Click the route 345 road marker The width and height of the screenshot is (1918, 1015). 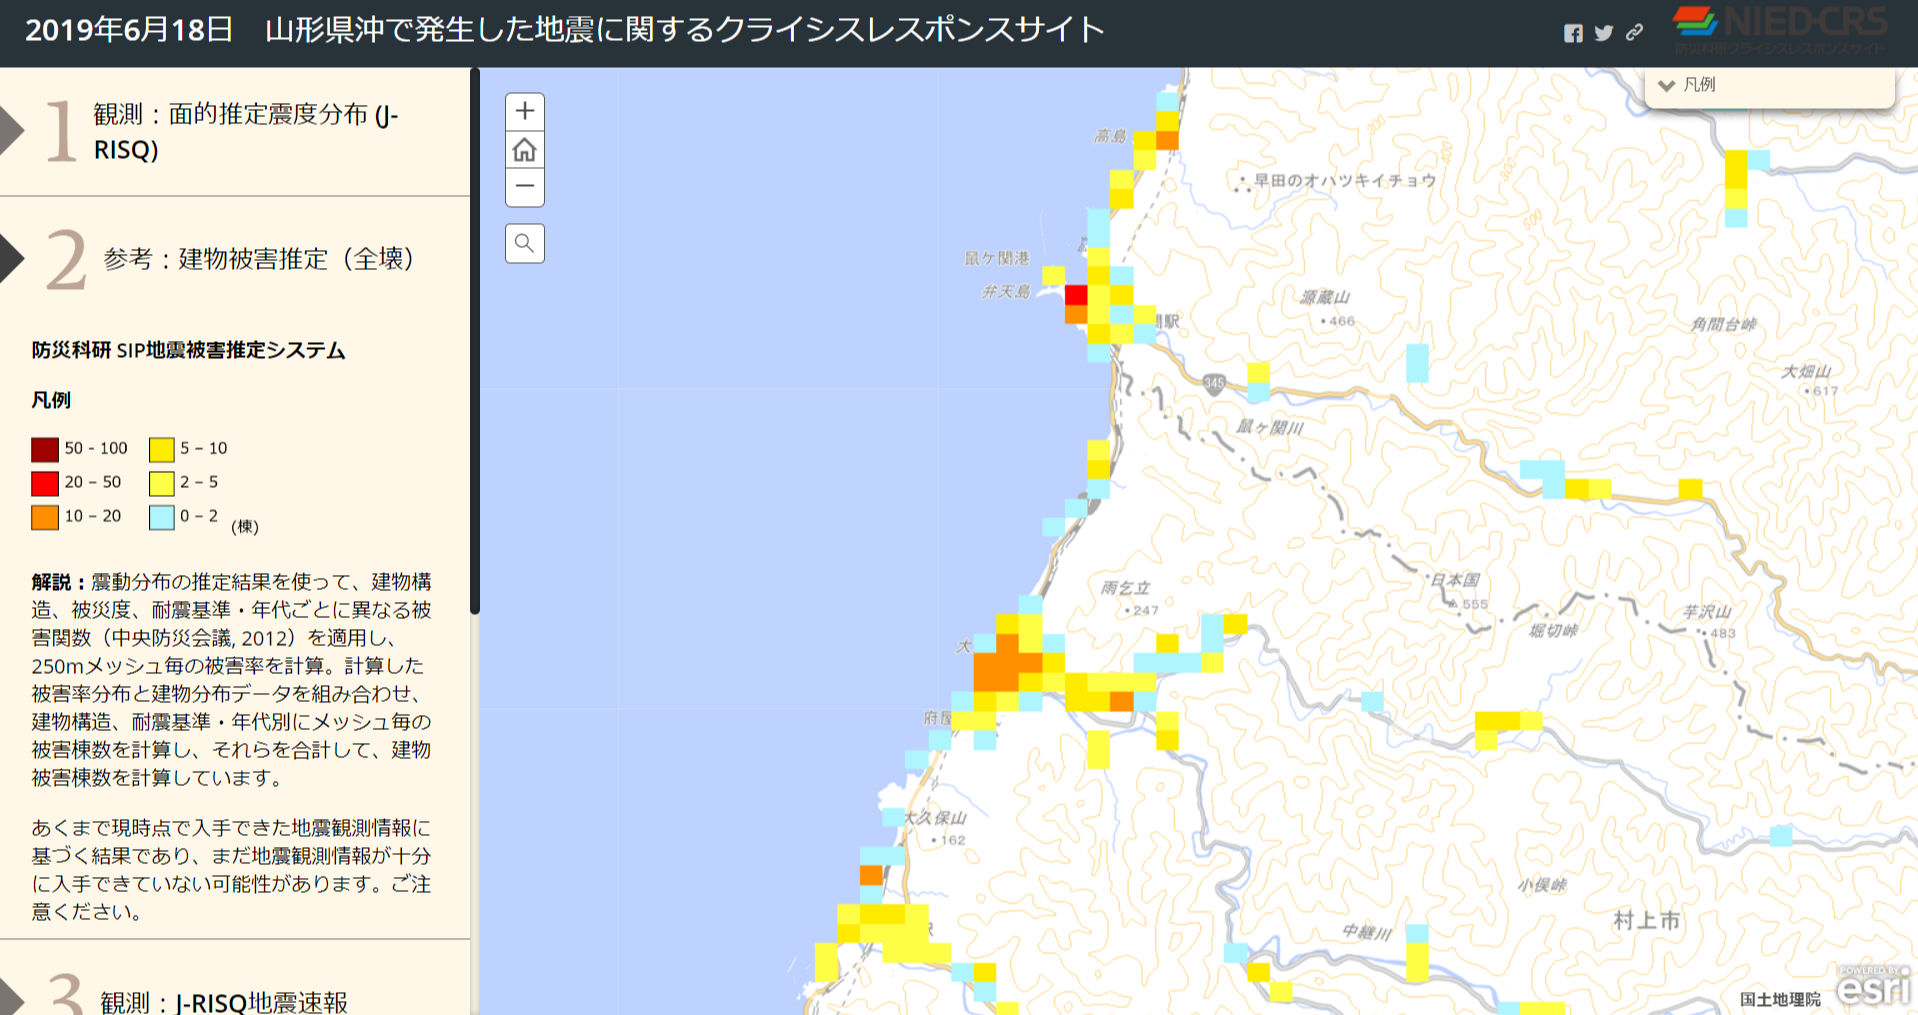point(1214,383)
